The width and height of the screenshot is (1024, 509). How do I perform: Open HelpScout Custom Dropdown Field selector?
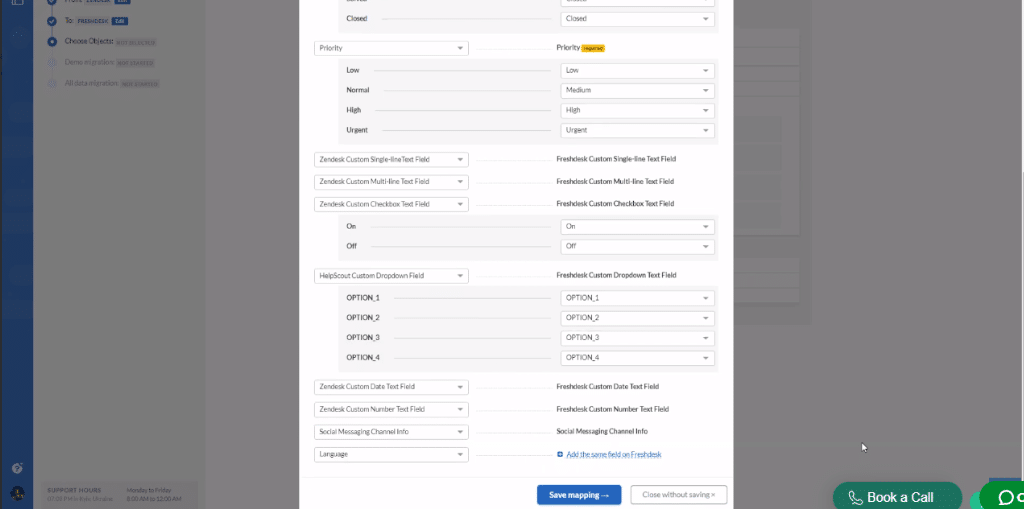click(391, 276)
